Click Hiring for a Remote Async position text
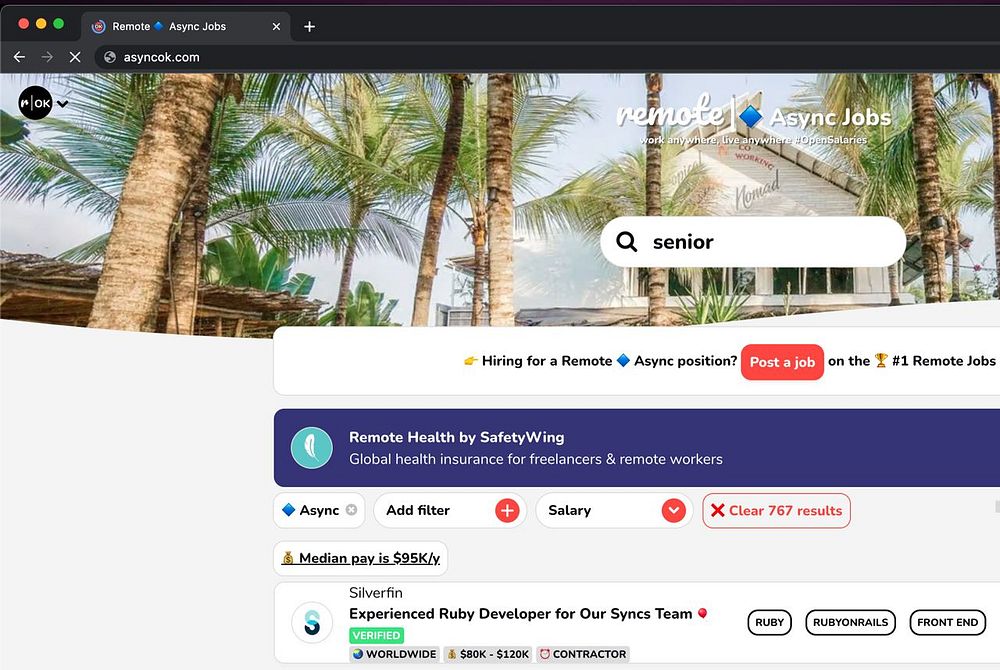This screenshot has height=670, width=1000. pos(600,361)
